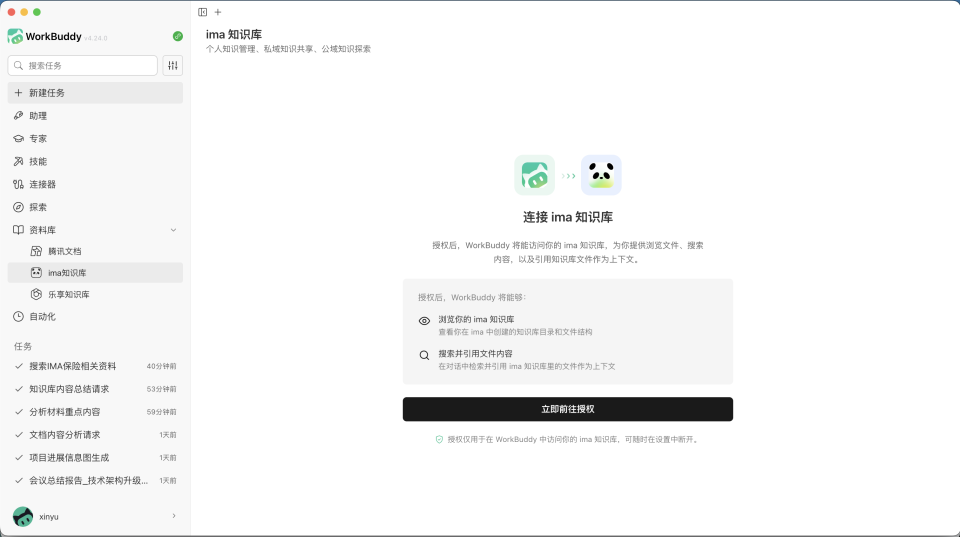960x537 pixels.
Task: Click the large WorkBuddy app logo
Action: coord(534,175)
